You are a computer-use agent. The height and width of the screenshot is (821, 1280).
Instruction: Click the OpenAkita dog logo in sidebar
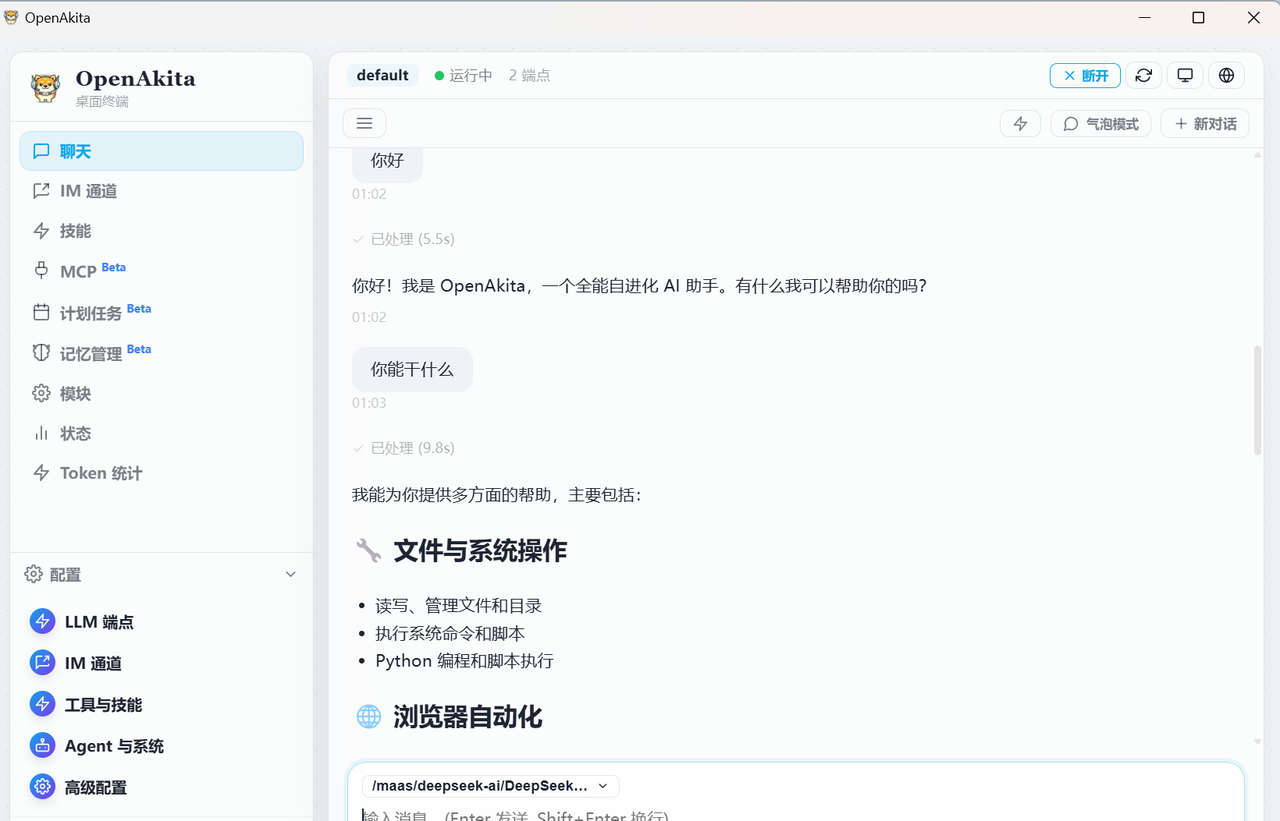[x=45, y=88]
